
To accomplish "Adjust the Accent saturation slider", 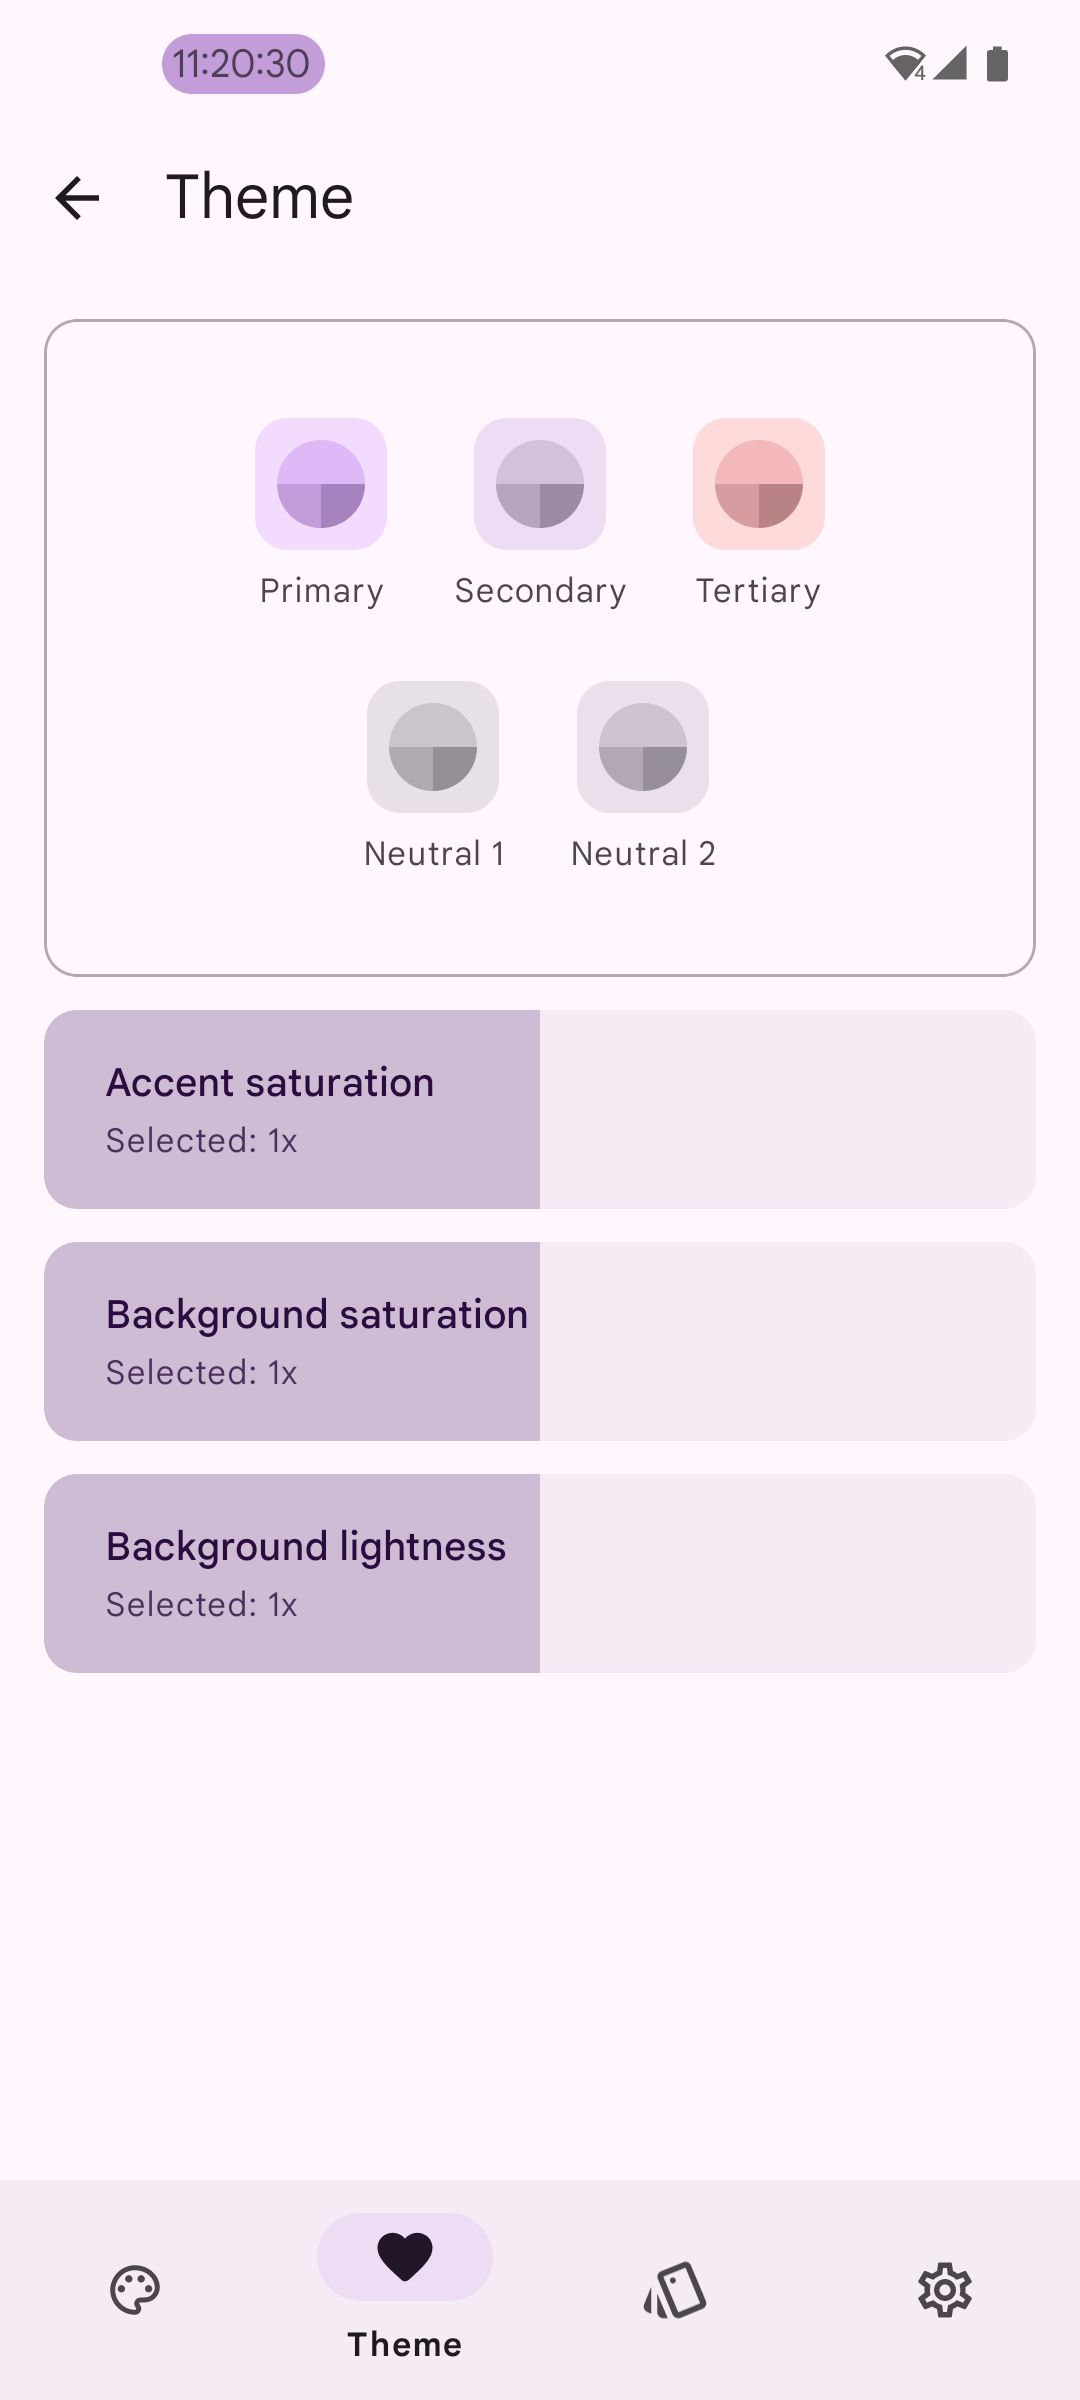I will tap(540, 1109).
